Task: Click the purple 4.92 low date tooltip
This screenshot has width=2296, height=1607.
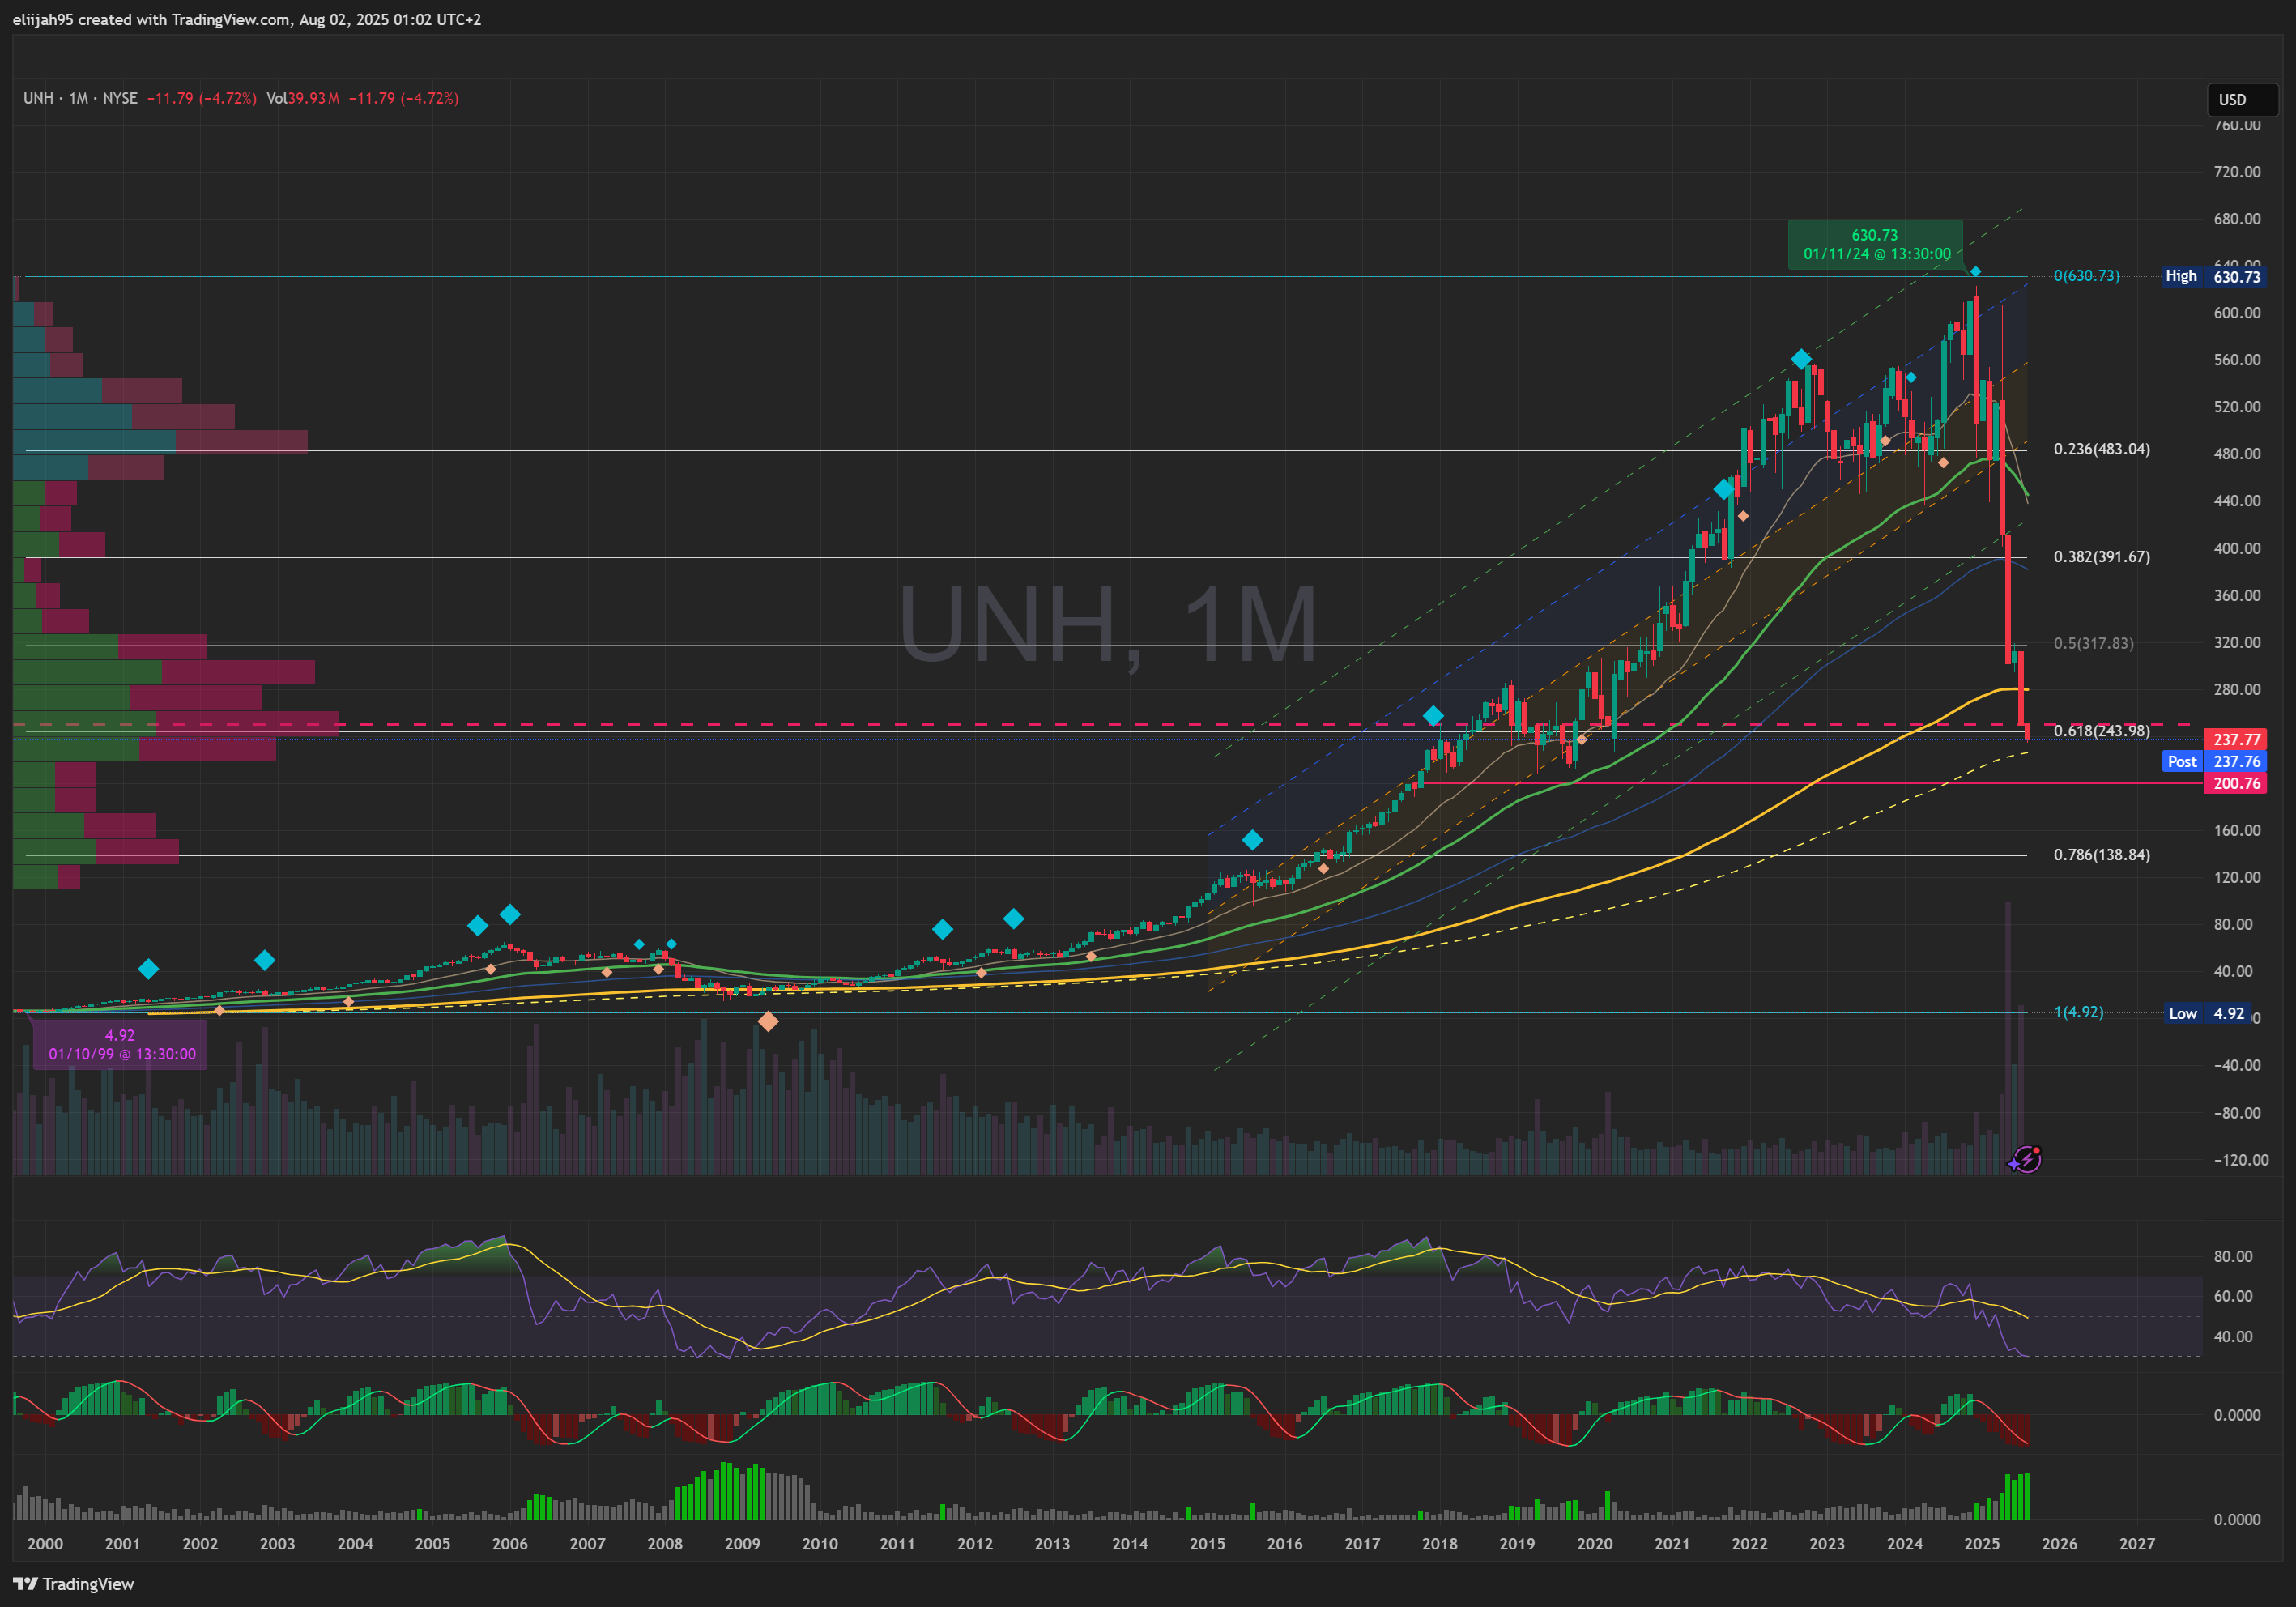Action: [x=120, y=1044]
